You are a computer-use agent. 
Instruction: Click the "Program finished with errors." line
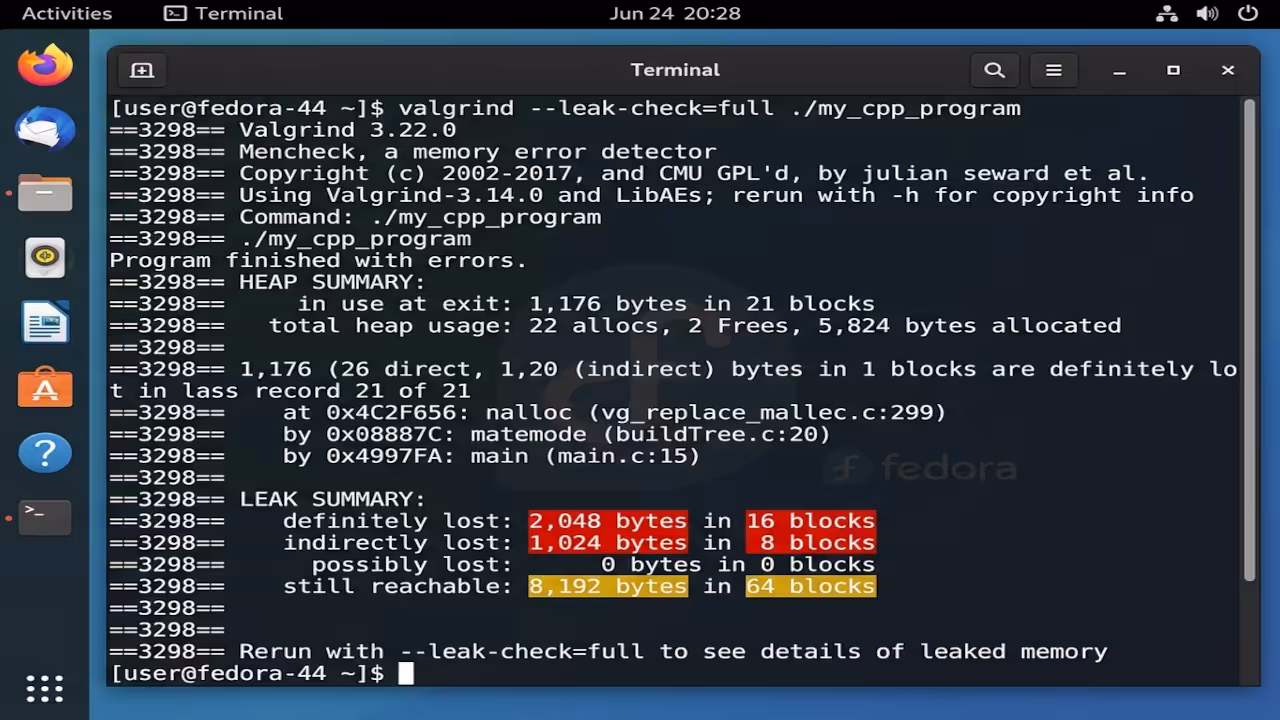coord(318,260)
